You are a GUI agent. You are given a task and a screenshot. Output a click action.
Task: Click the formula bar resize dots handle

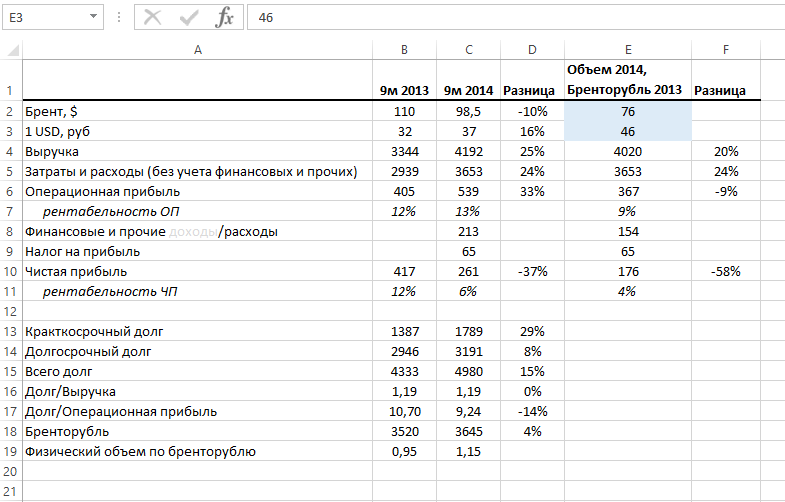click(x=119, y=18)
